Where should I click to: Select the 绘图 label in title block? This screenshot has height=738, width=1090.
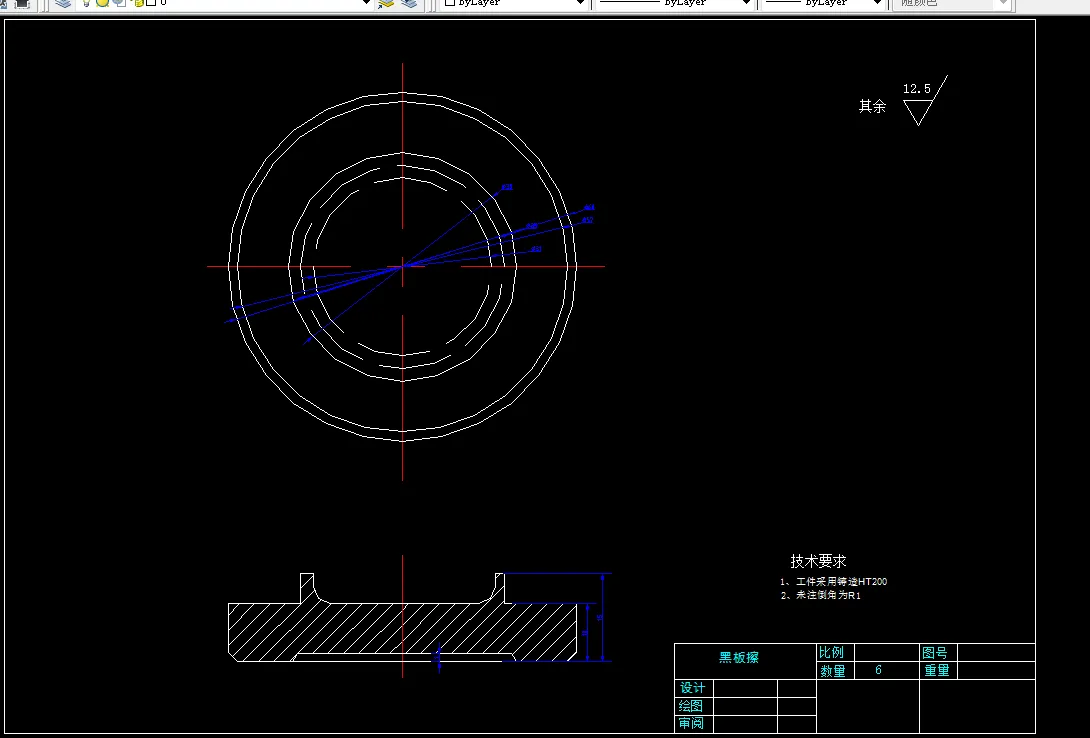(691, 706)
